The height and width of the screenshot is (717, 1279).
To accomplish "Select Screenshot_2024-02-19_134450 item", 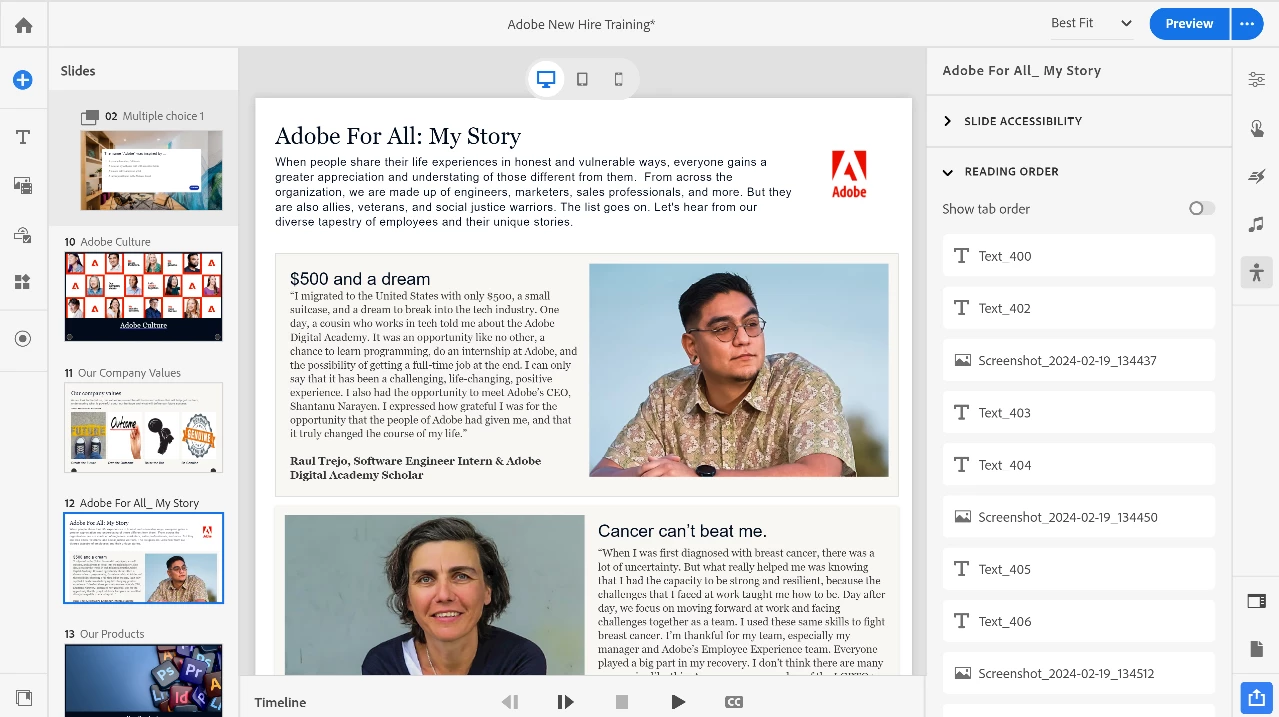I will 1078,517.
